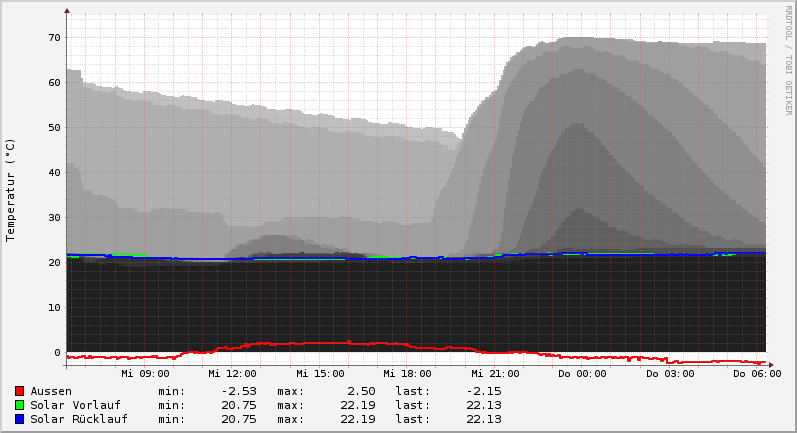Click the Mi 15:00 time axis label
The width and height of the screenshot is (797, 433).
pyautogui.click(x=320, y=374)
